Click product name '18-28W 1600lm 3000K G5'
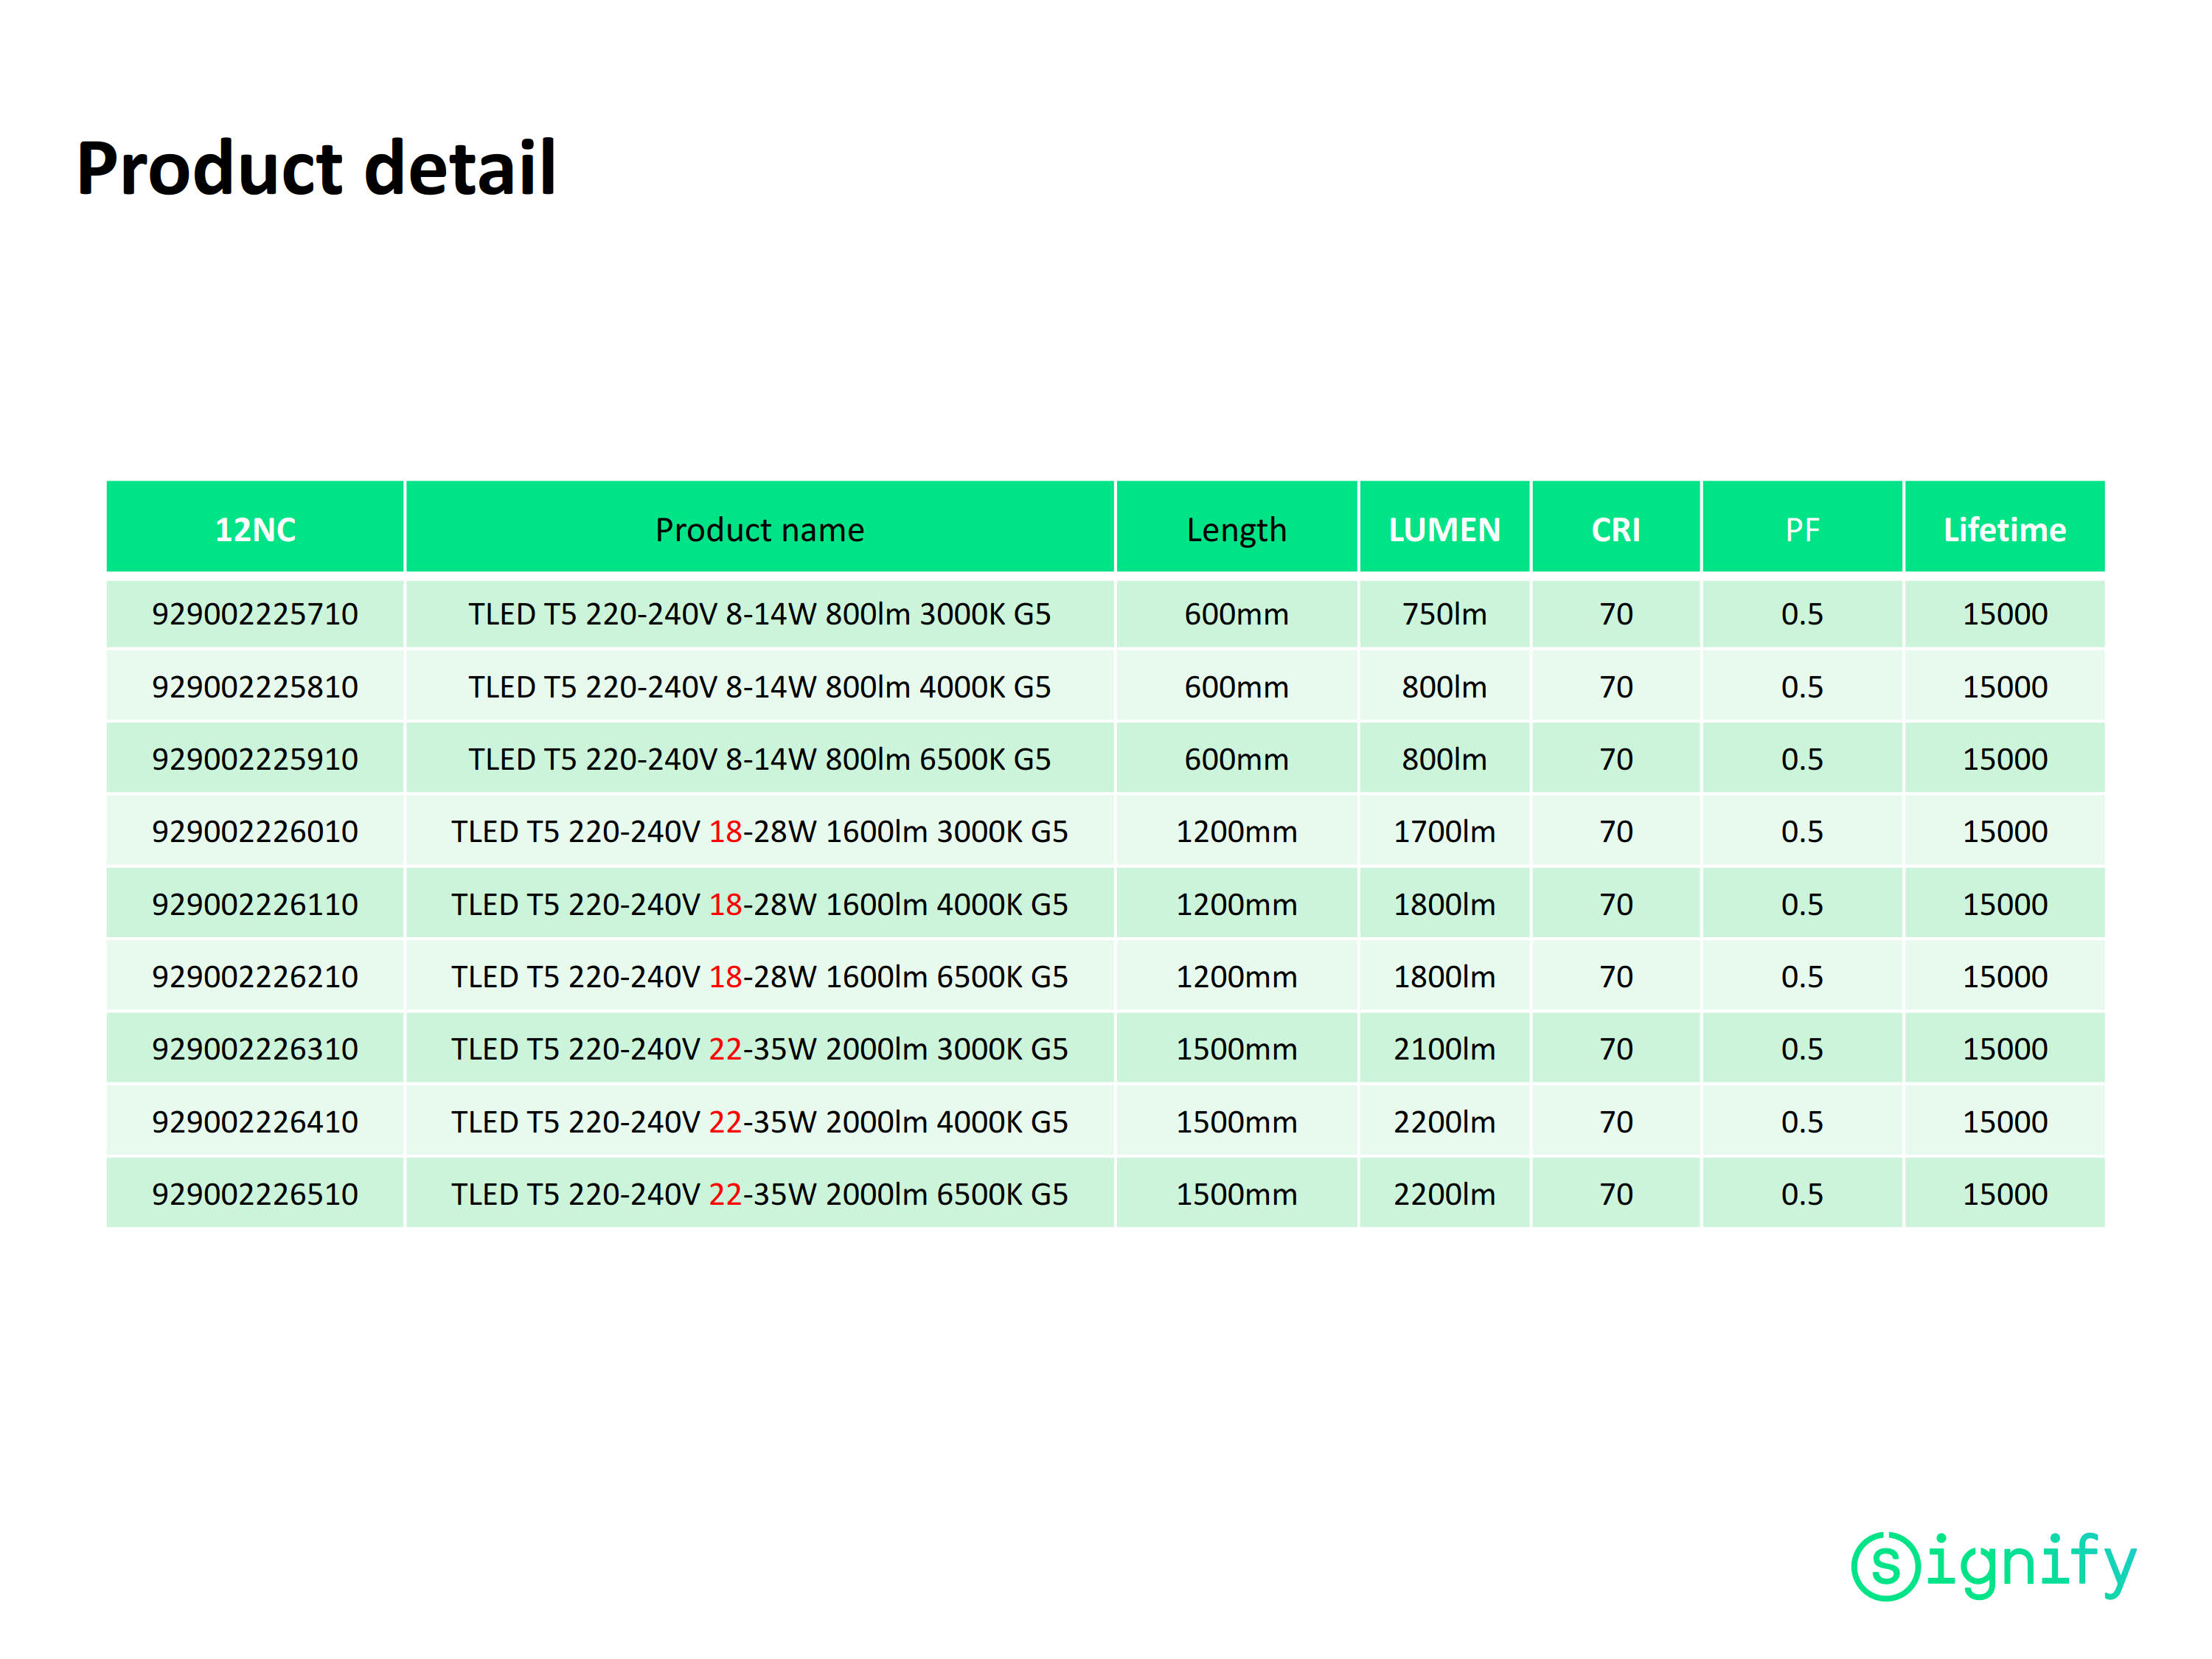Screen dimensions: 2212x1659 (x=760, y=831)
